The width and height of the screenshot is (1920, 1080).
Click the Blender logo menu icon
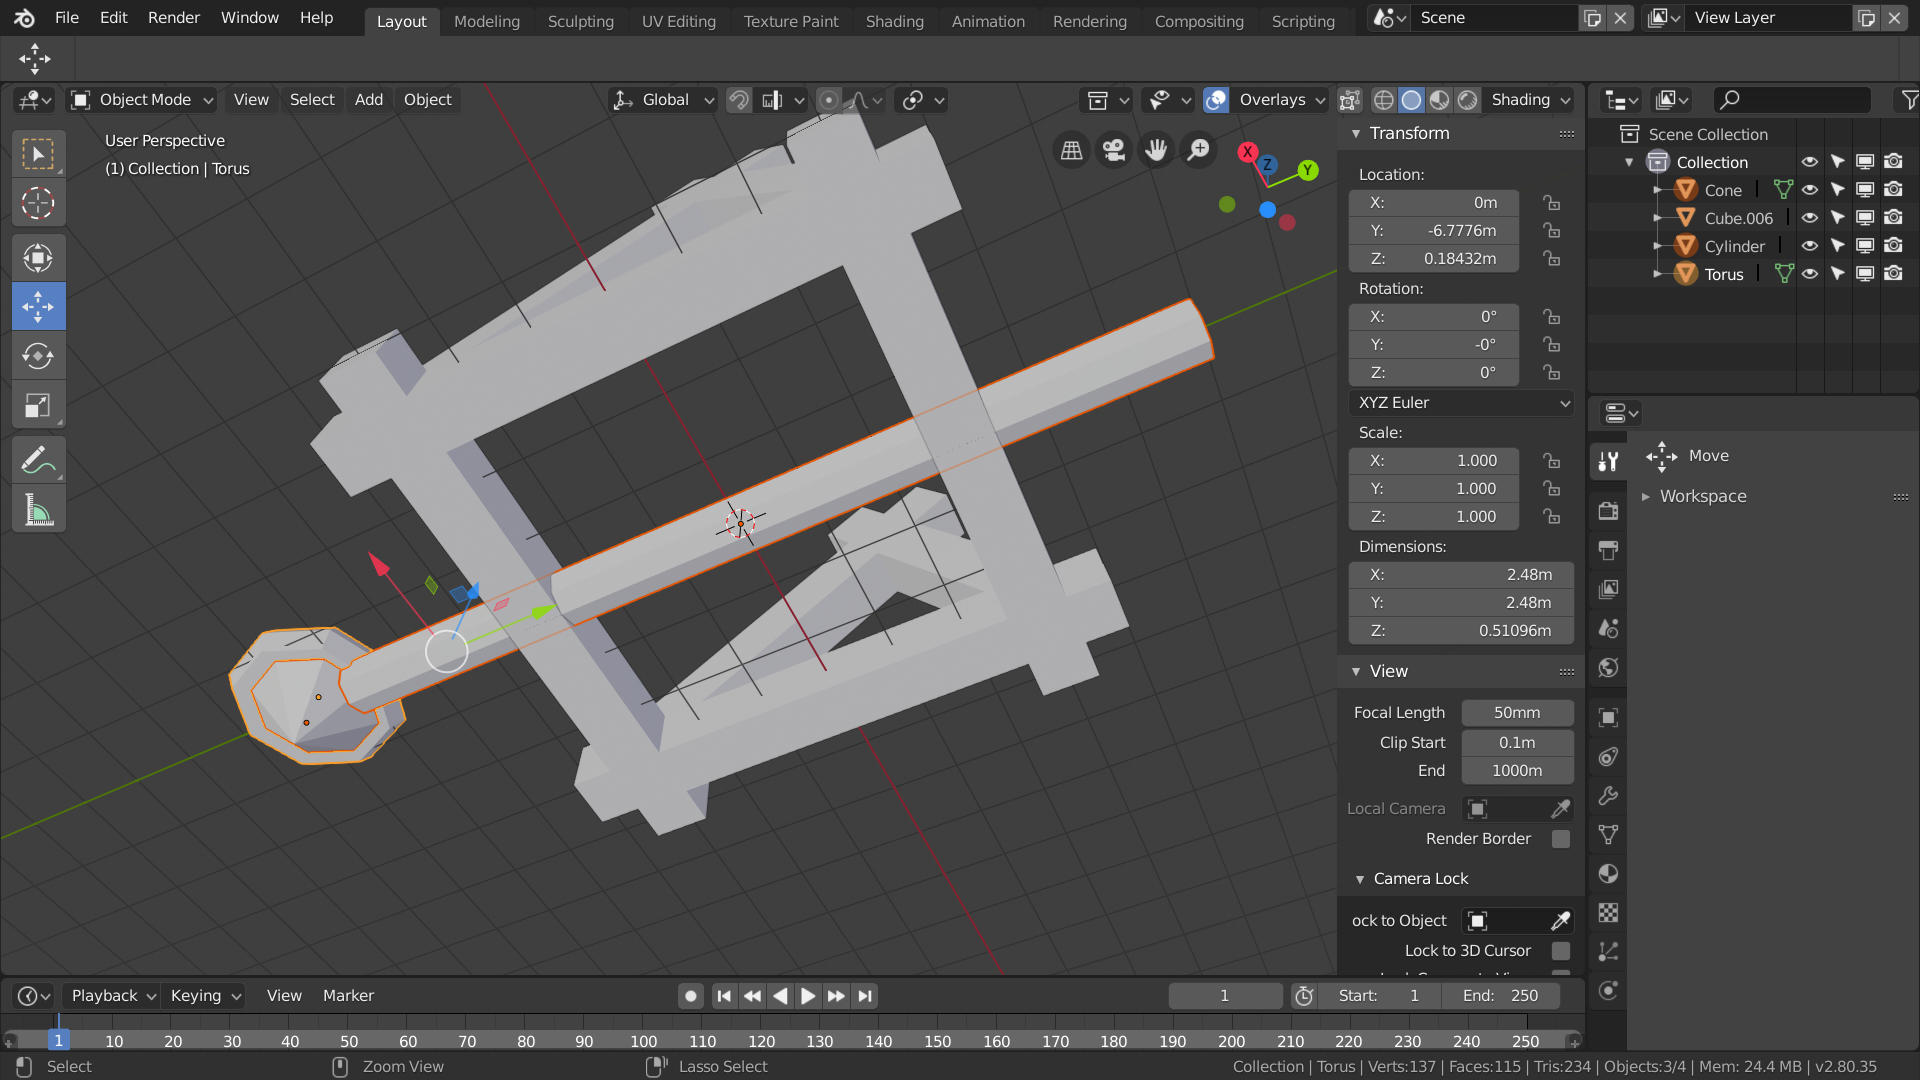24,18
